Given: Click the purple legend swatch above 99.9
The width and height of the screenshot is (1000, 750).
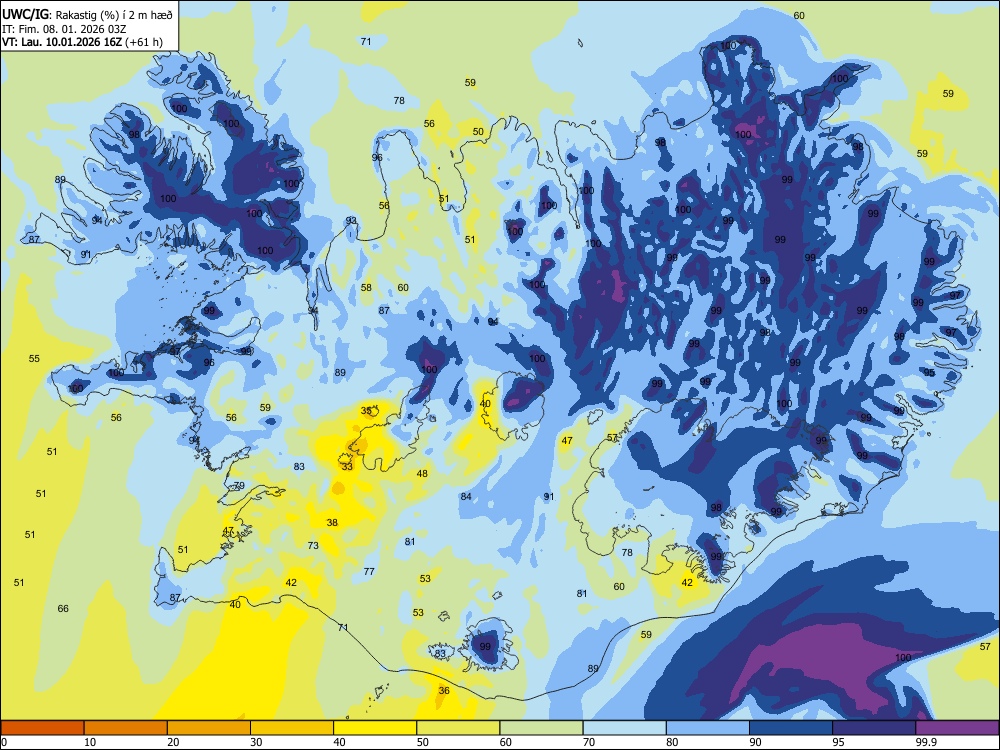Looking at the screenshot, I should tap(957, 728).
